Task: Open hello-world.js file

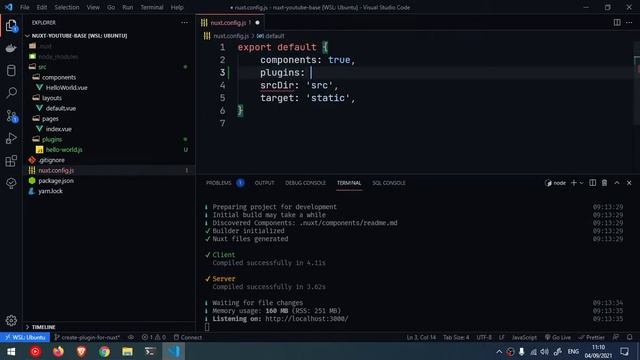Action: click(64, 150)
